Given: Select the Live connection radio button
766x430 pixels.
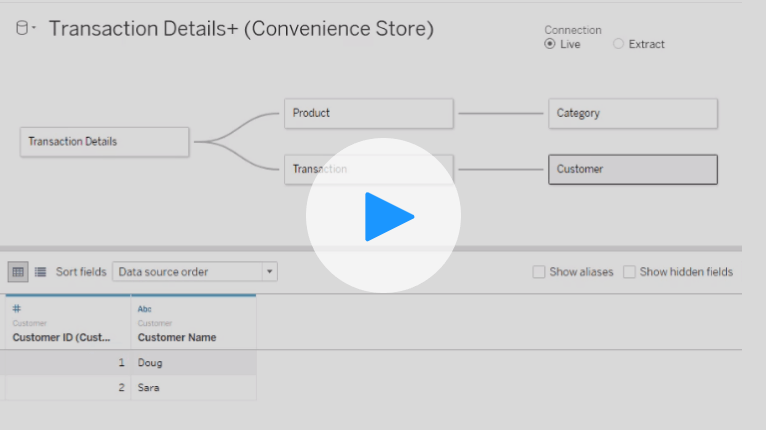Looking at the screenshot, I should (x=550, y=44).
